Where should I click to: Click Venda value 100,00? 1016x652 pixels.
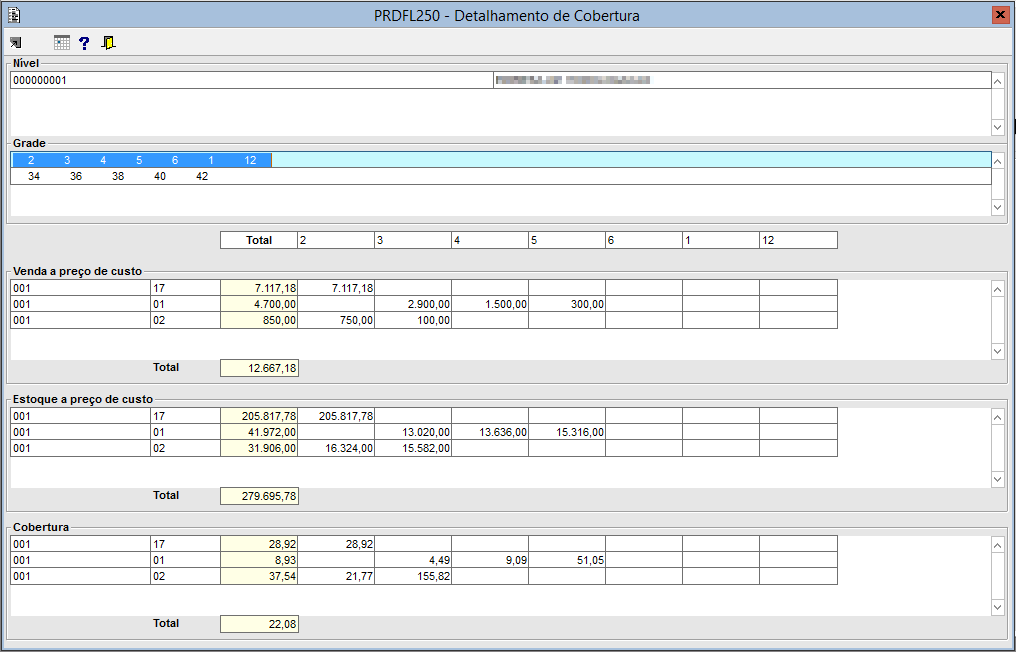click(413, 320)
